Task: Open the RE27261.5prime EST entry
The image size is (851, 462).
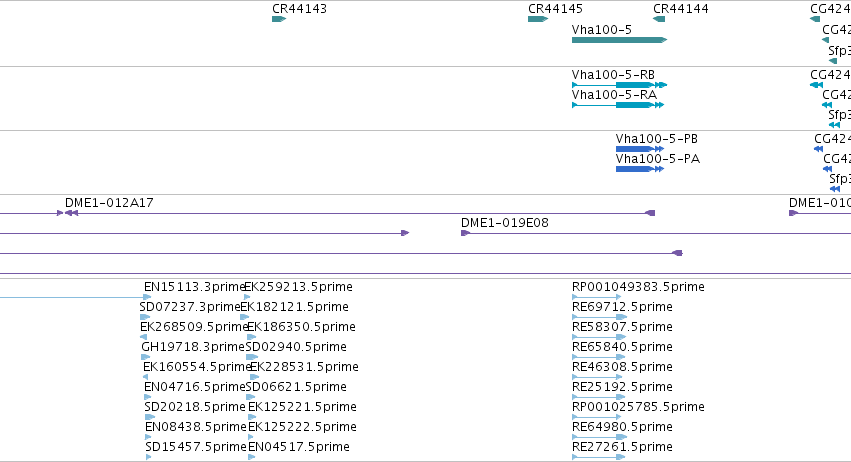Action: tap(622, 447)
